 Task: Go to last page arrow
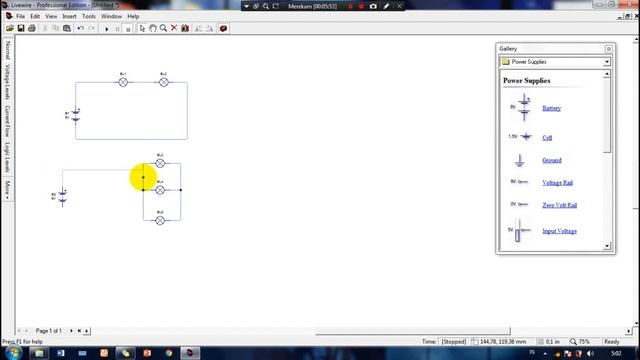[x=79, y=331]
